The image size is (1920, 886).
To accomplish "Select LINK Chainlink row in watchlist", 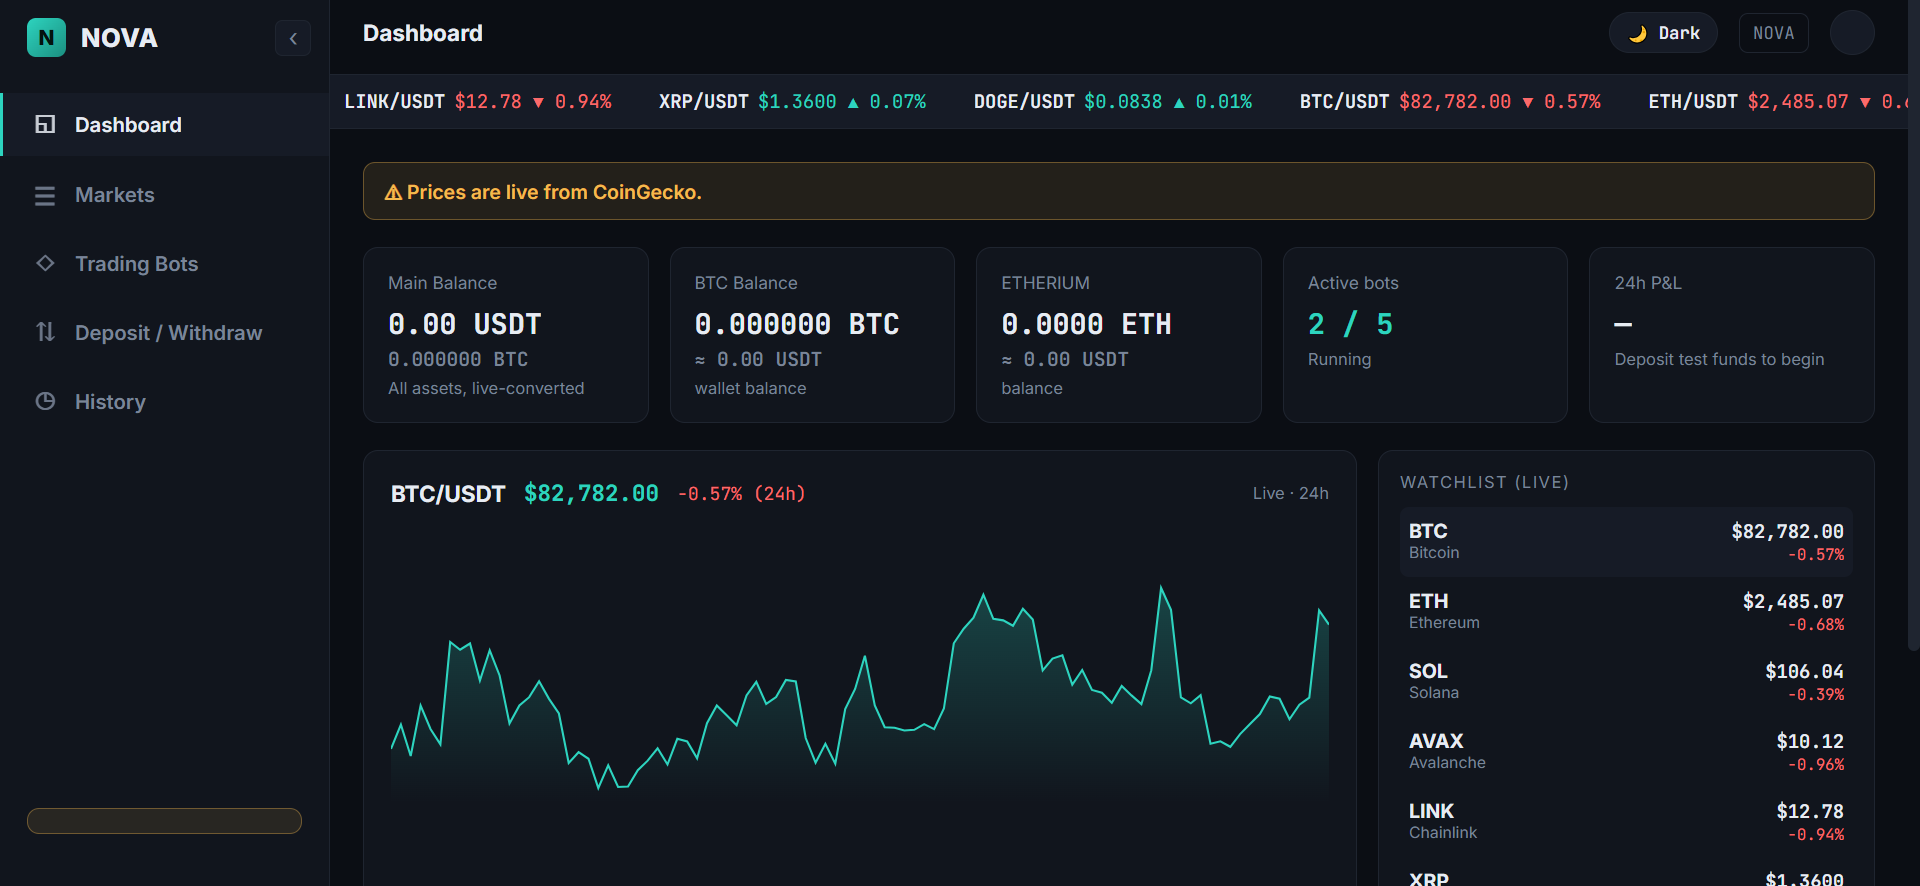I will [1626, 822].
